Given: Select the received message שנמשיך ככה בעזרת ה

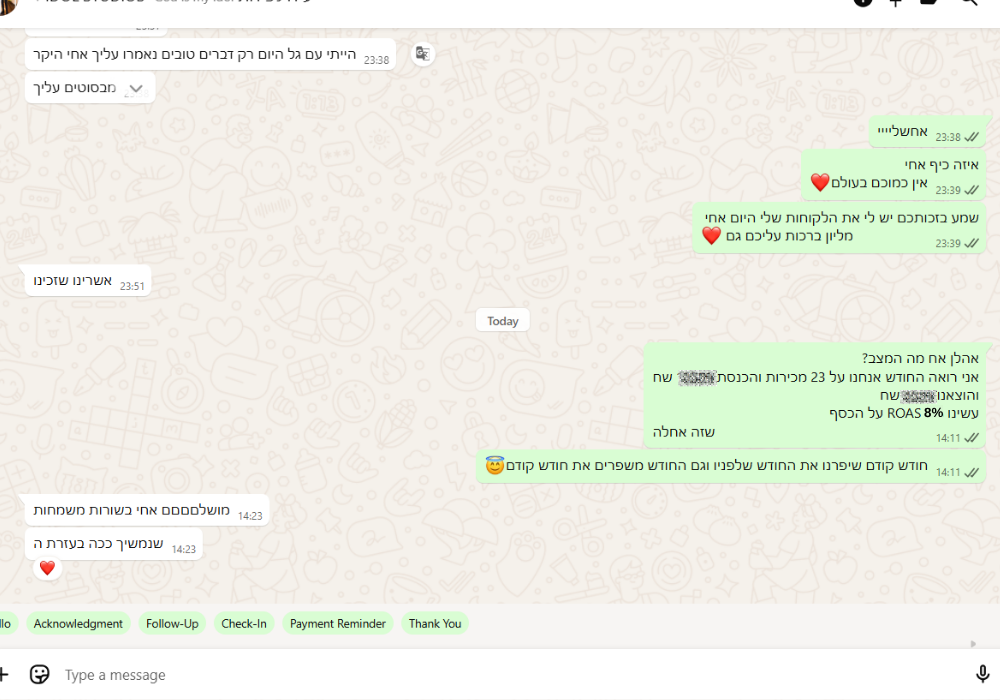Looking at the screenshot, I should (x=114, y=544).
